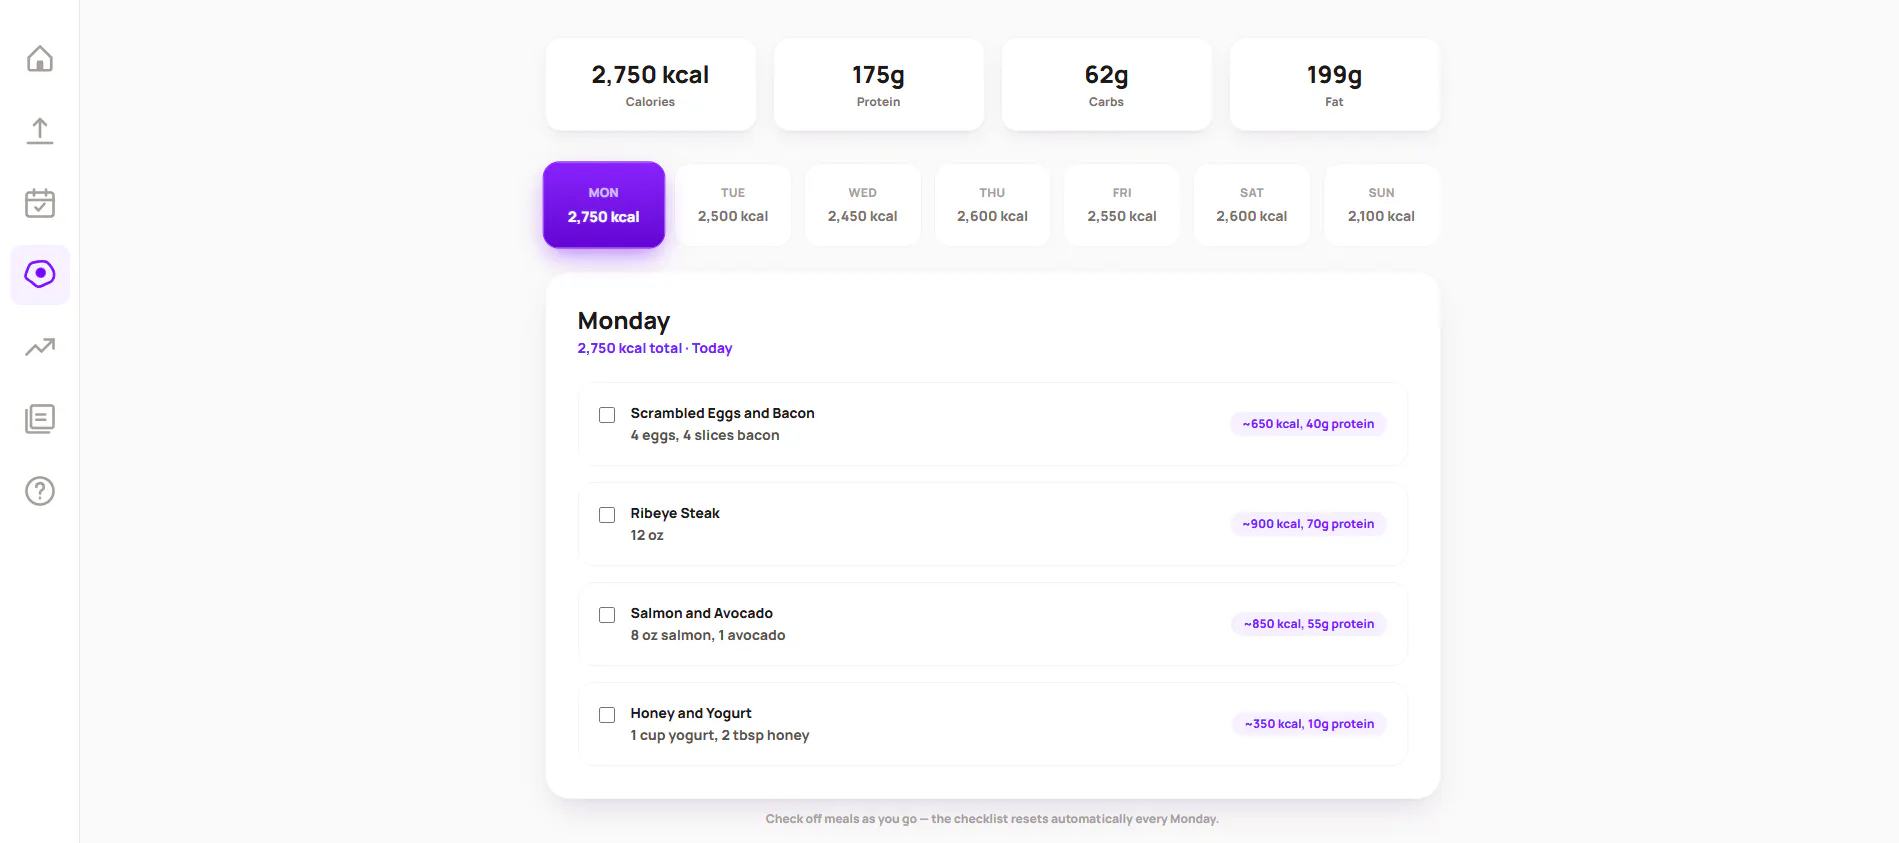The height and width of the screenshot is (843, 1899).
Task: Tick the Salmon and Avocado checkbox
Action: [607, 615]
